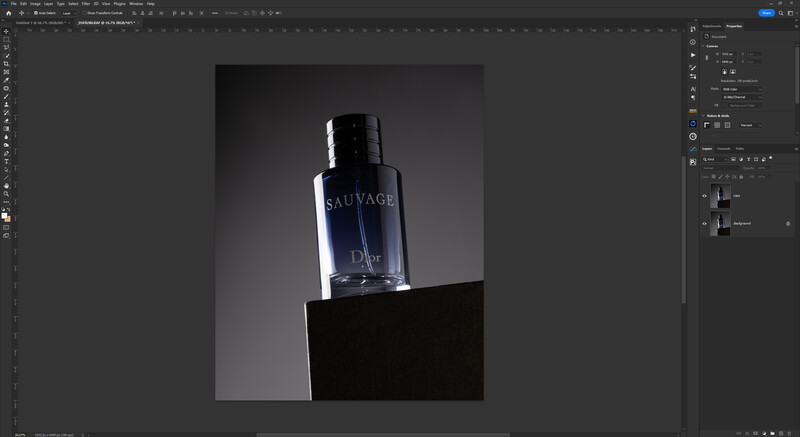
Task: Click the Share button
Action: [766, 13]
